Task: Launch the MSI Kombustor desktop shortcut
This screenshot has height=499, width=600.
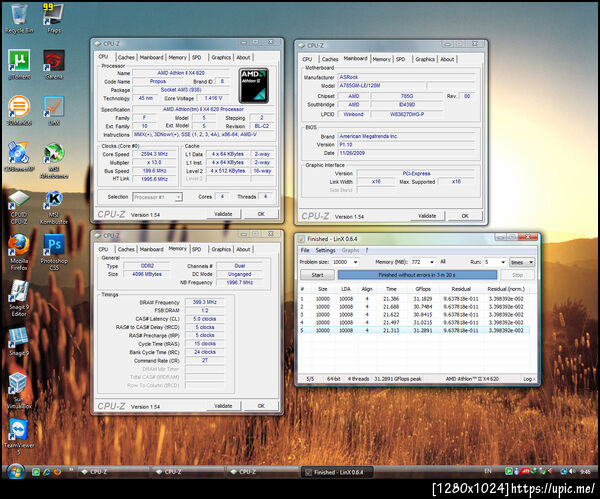Action: pyautogui.click(x=54, y=207)
